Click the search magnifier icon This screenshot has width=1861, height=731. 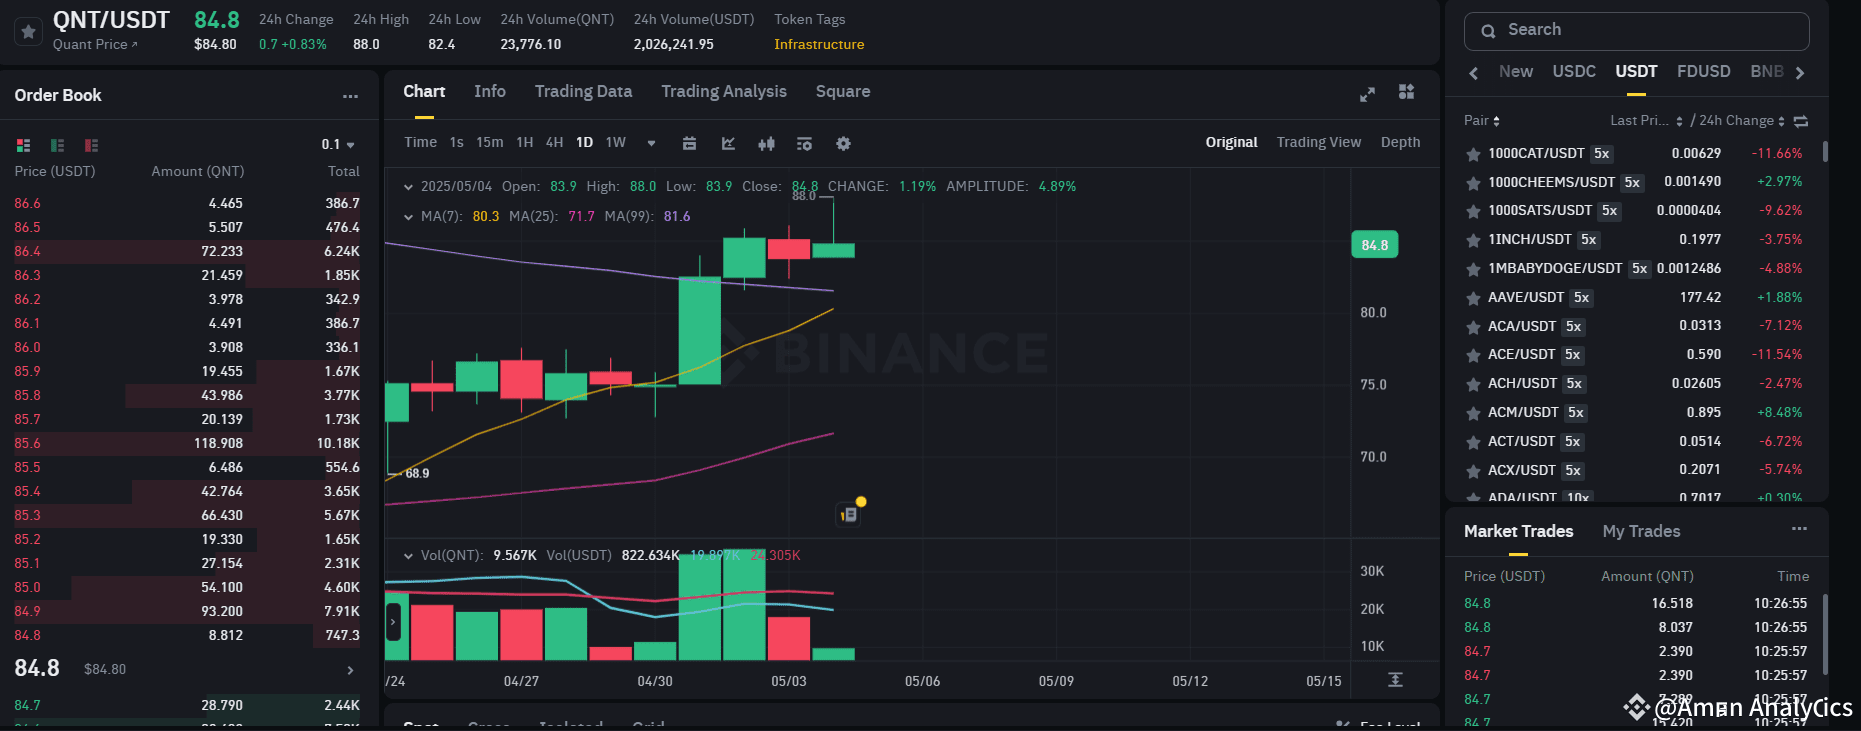pos(1488,31)
